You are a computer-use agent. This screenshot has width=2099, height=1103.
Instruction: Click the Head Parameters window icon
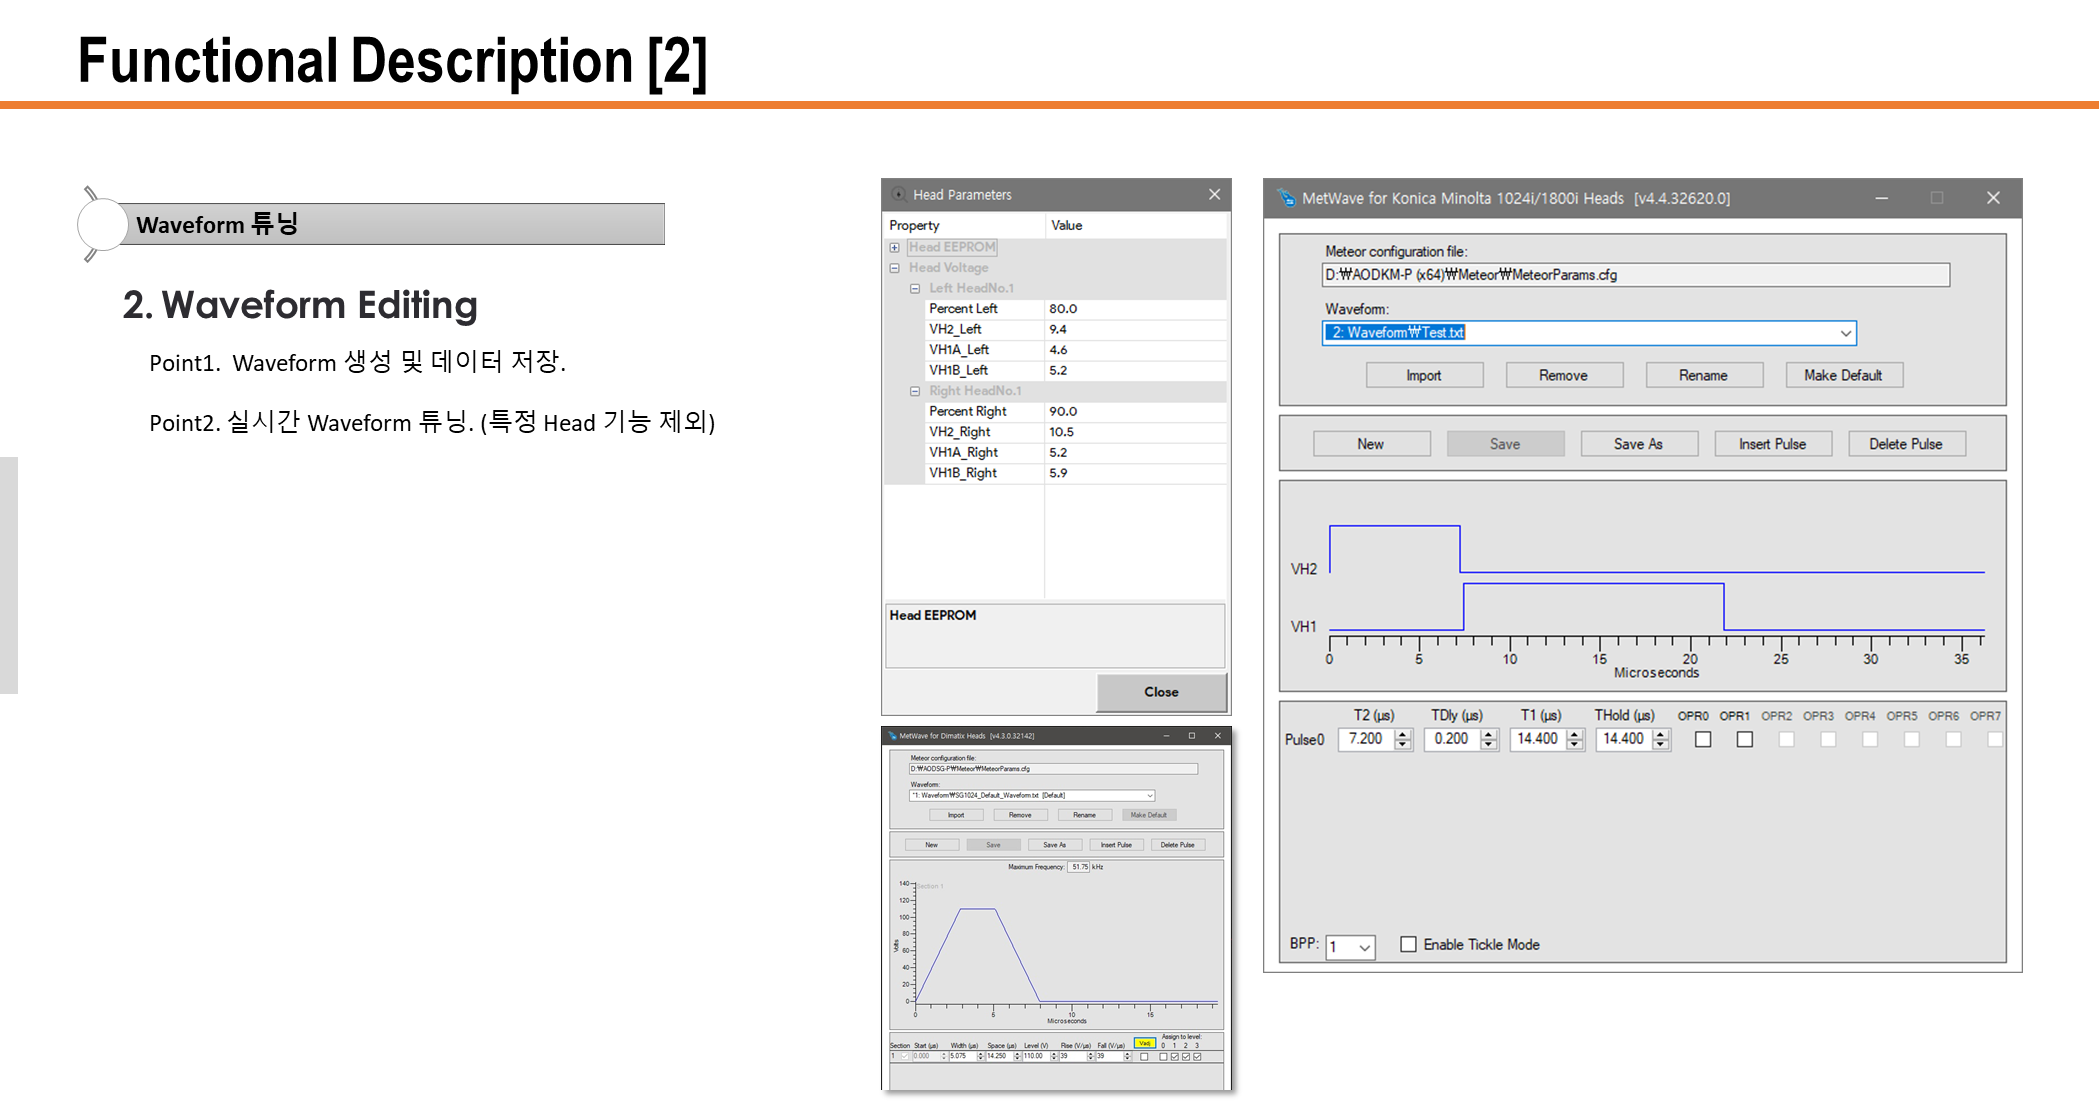[898, 195]
